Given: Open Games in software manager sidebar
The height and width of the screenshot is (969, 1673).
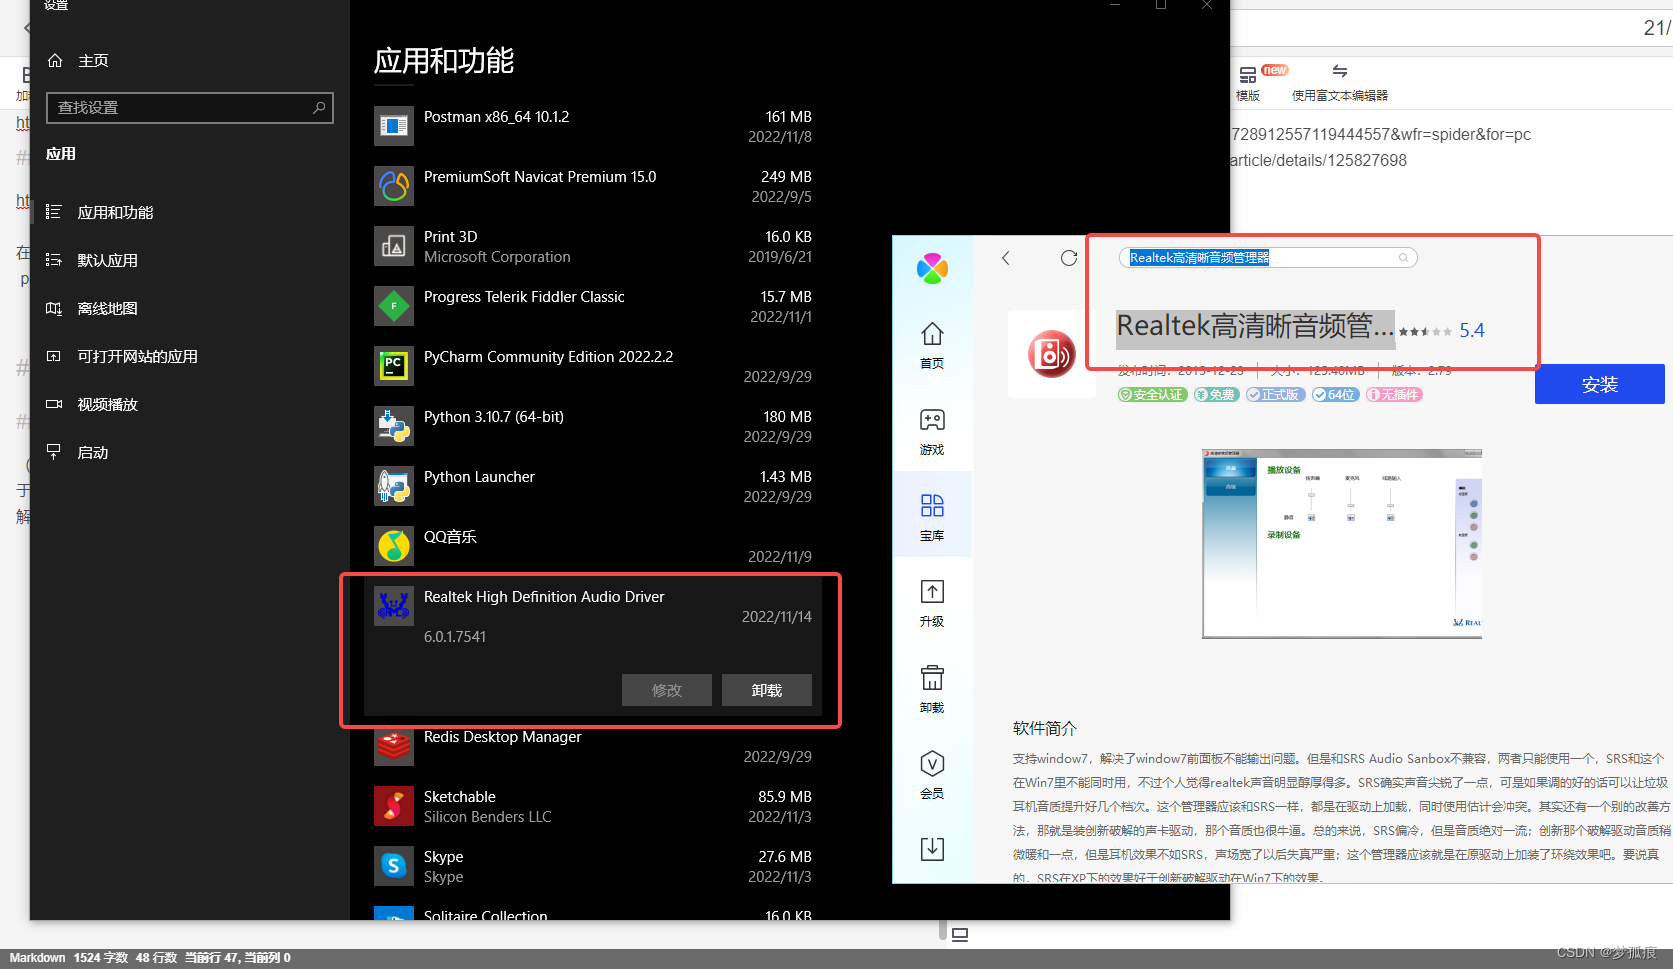Looking at the screenshot, I should click(932, 431).
